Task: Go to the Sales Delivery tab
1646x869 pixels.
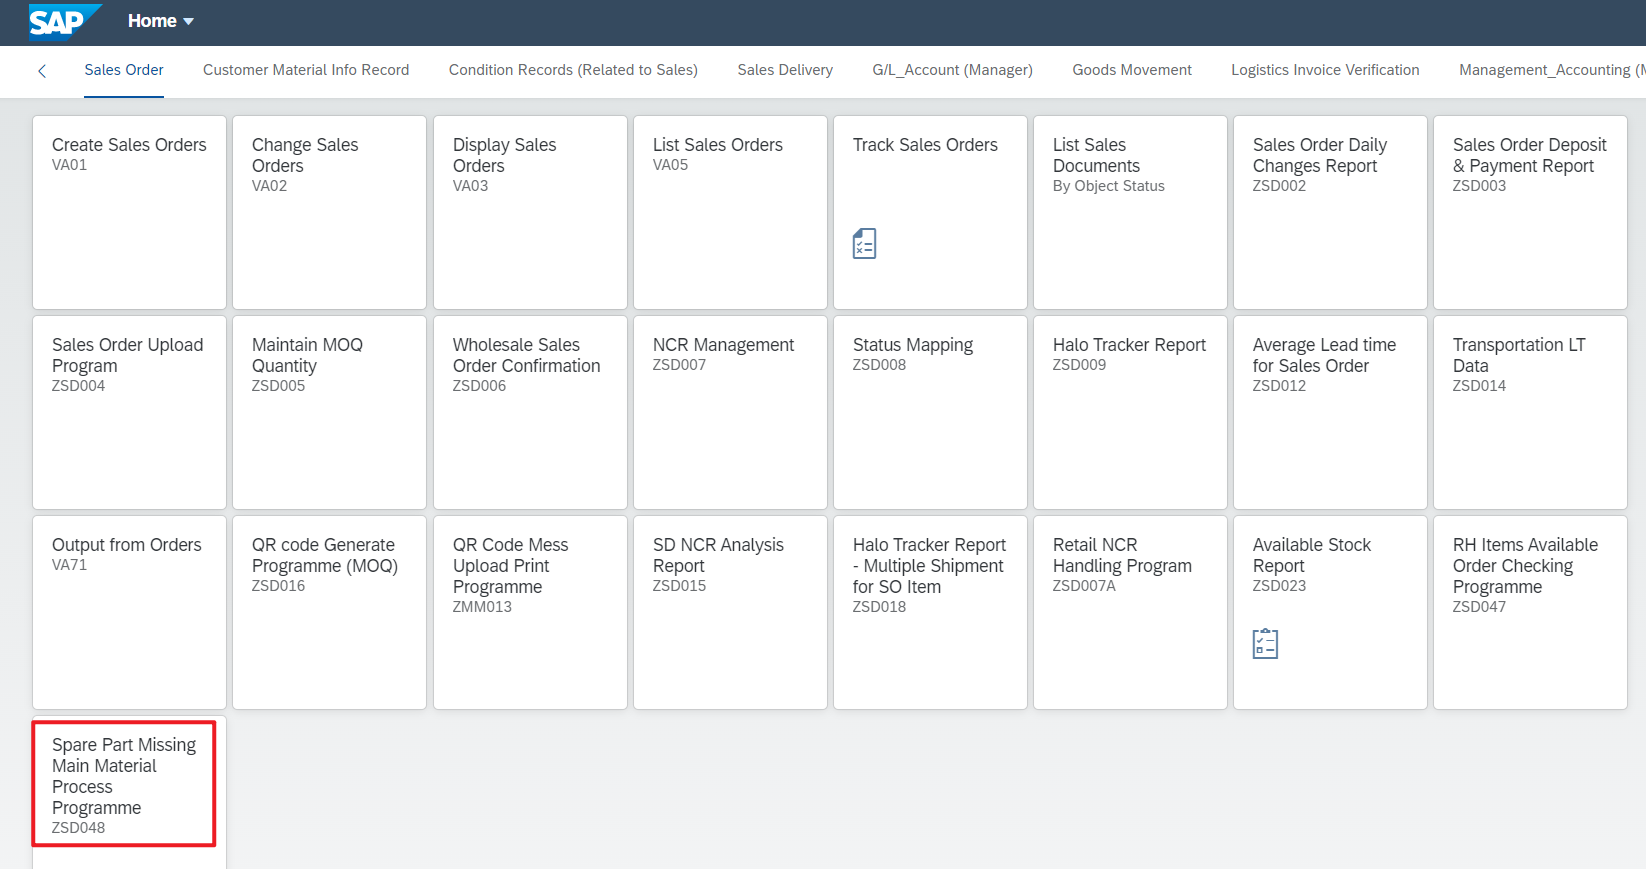Action: pos(785,70)
